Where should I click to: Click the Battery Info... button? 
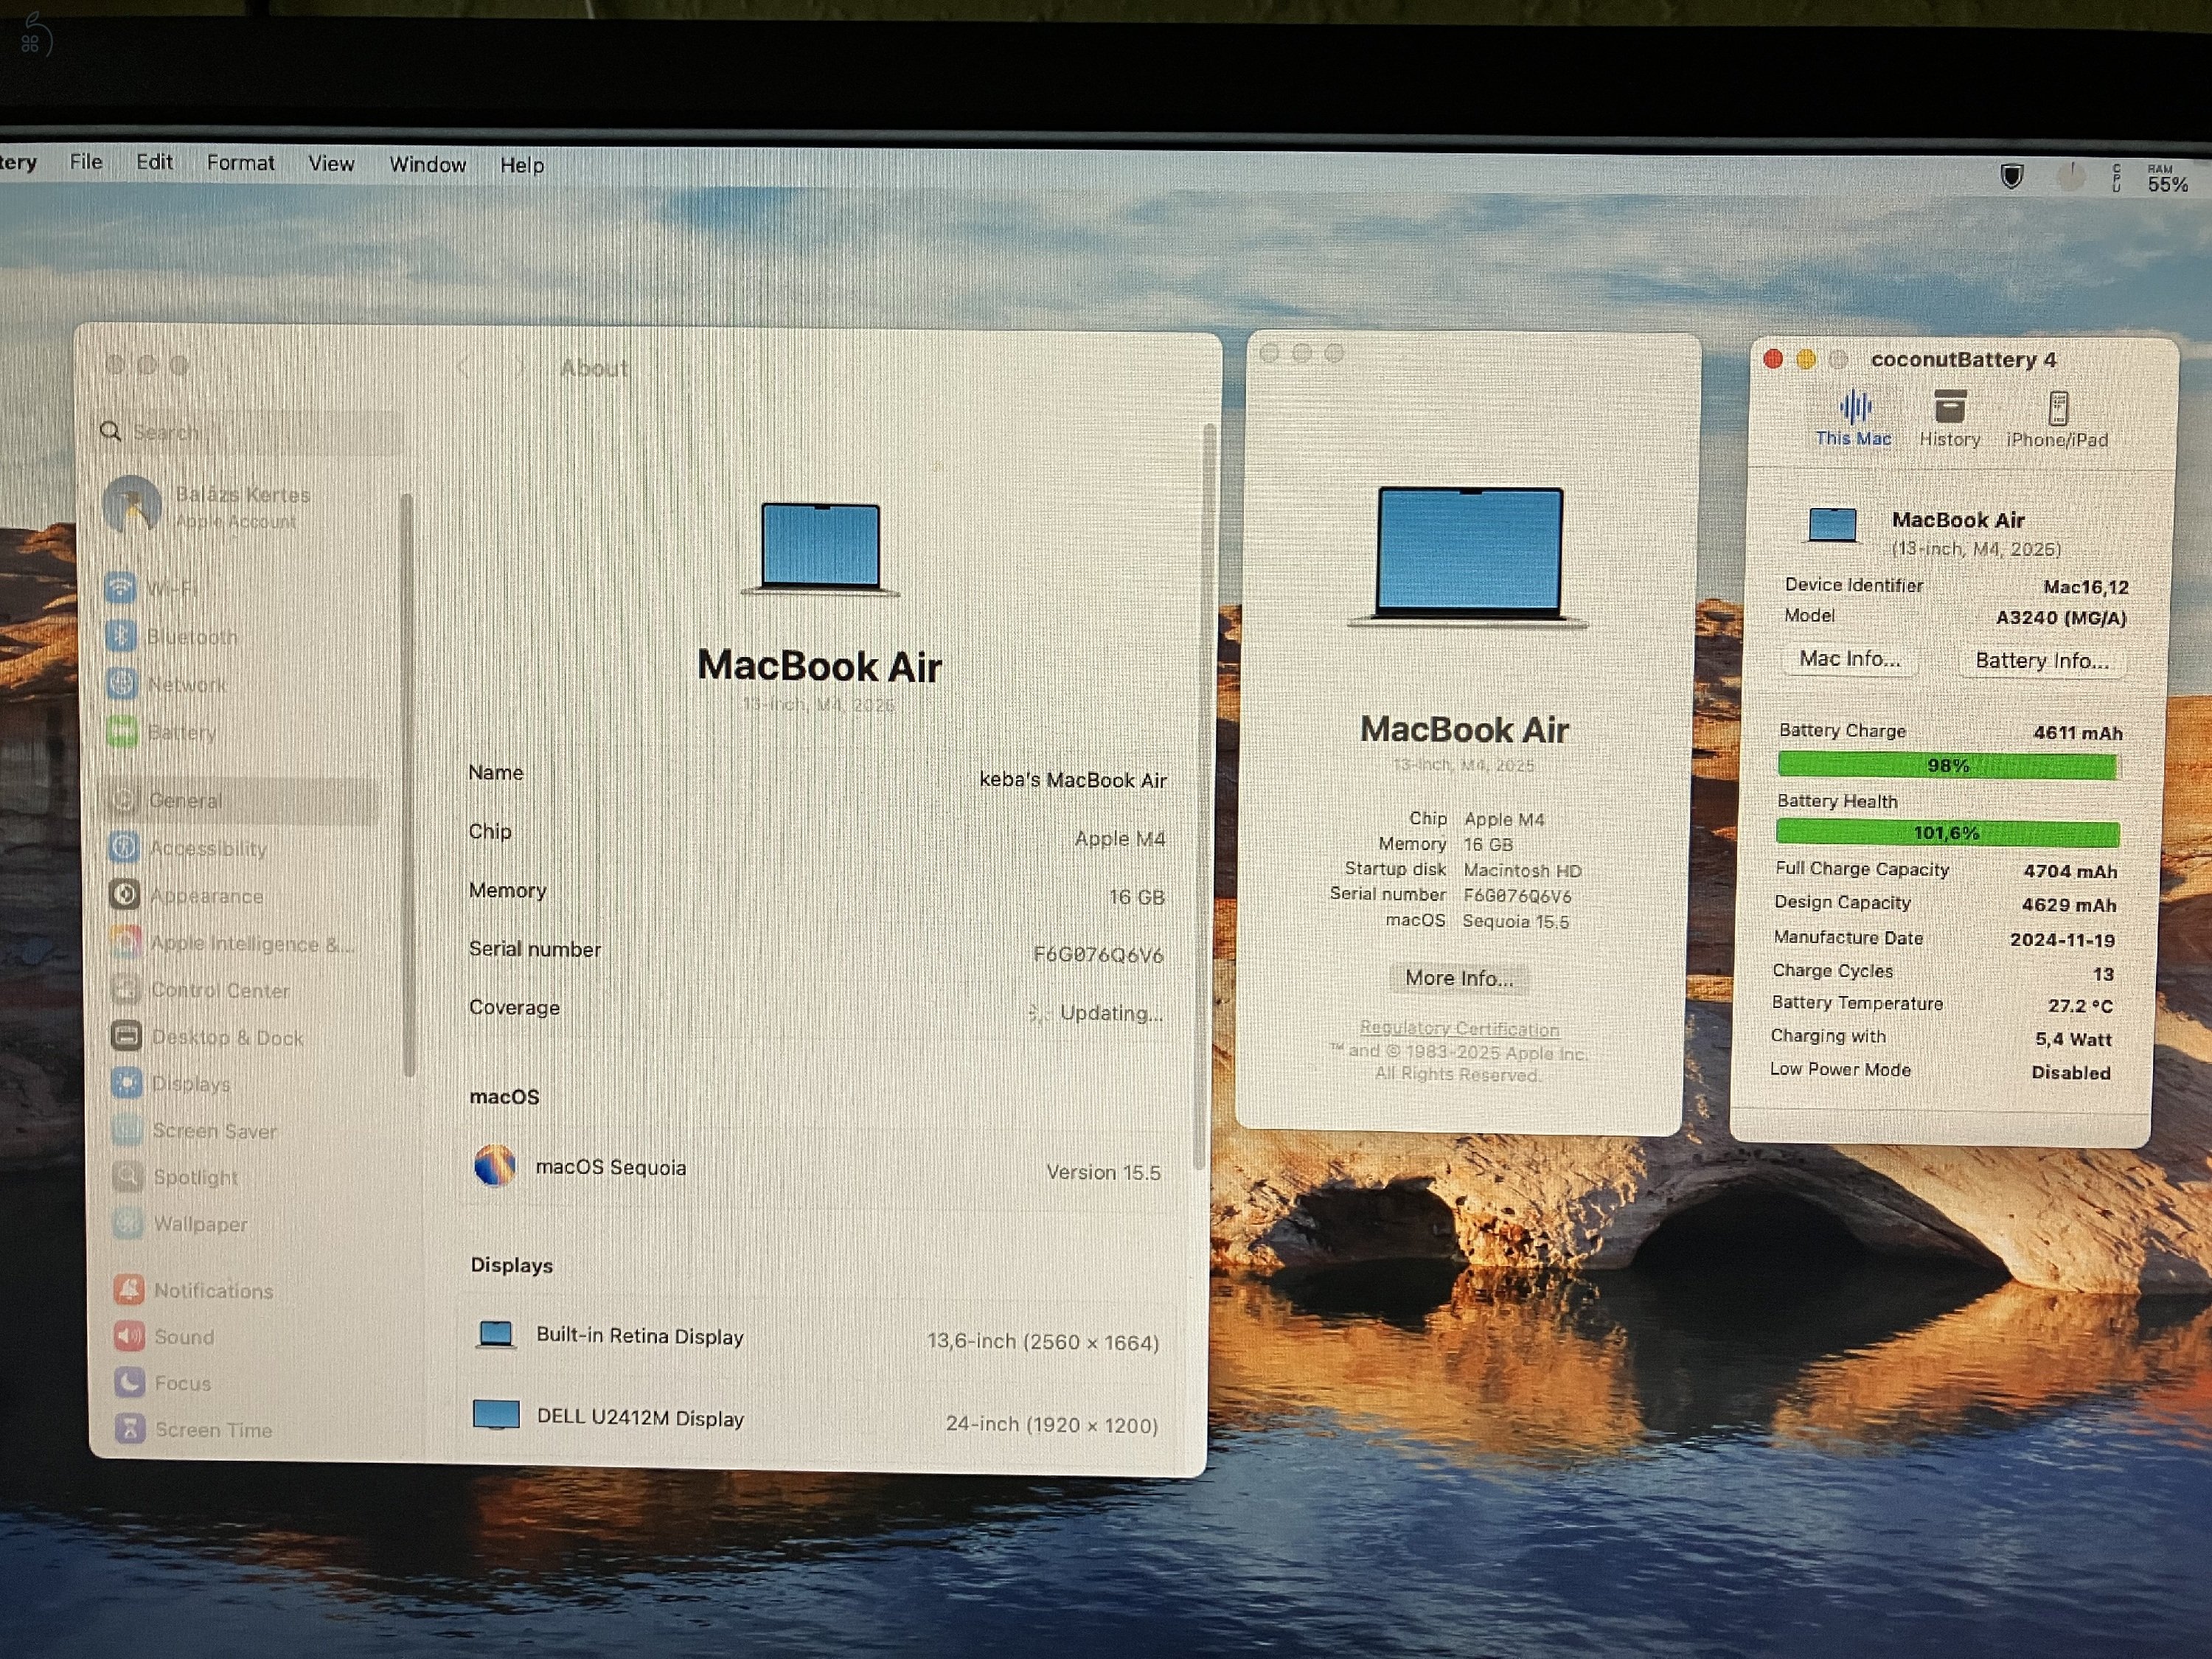coord(2041,661)
